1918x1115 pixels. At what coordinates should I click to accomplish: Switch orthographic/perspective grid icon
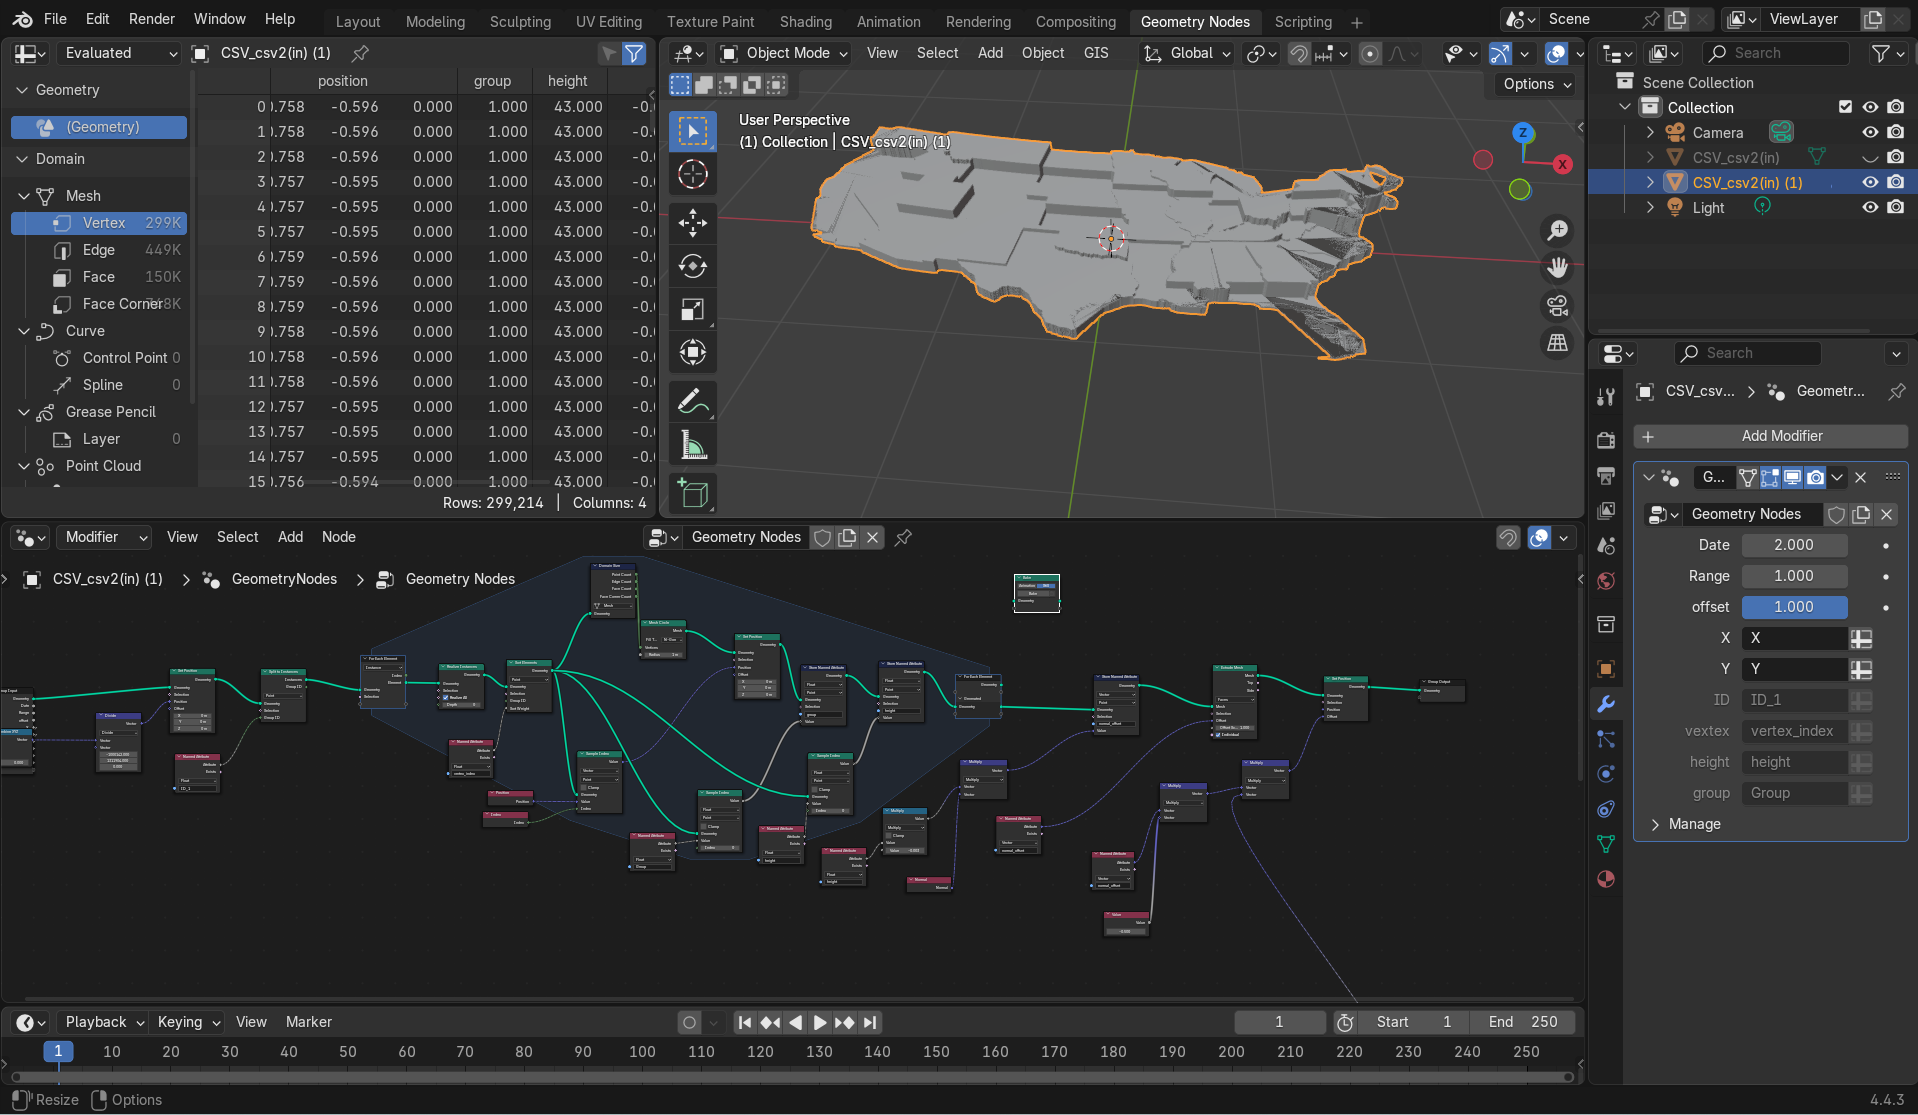pyautogui.click(x=1557, y=343)
